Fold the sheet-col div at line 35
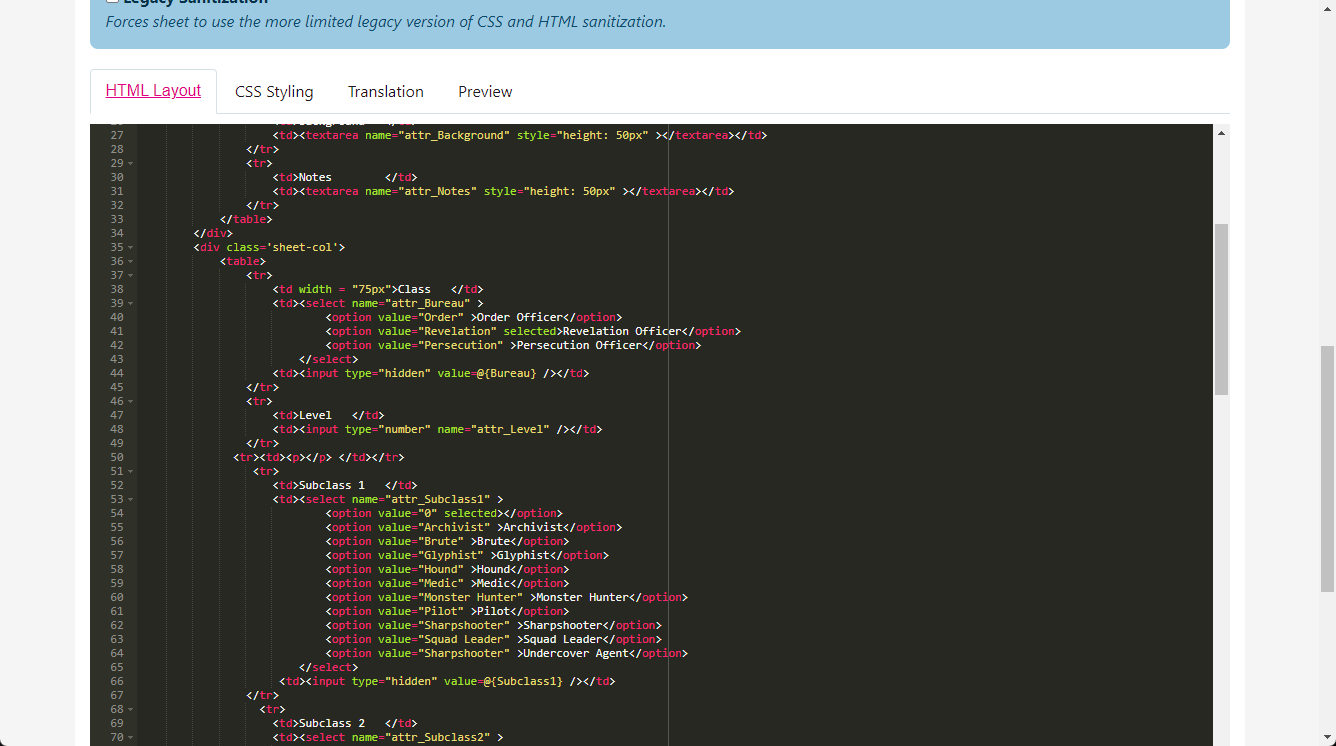 click(x=131, y=247)
